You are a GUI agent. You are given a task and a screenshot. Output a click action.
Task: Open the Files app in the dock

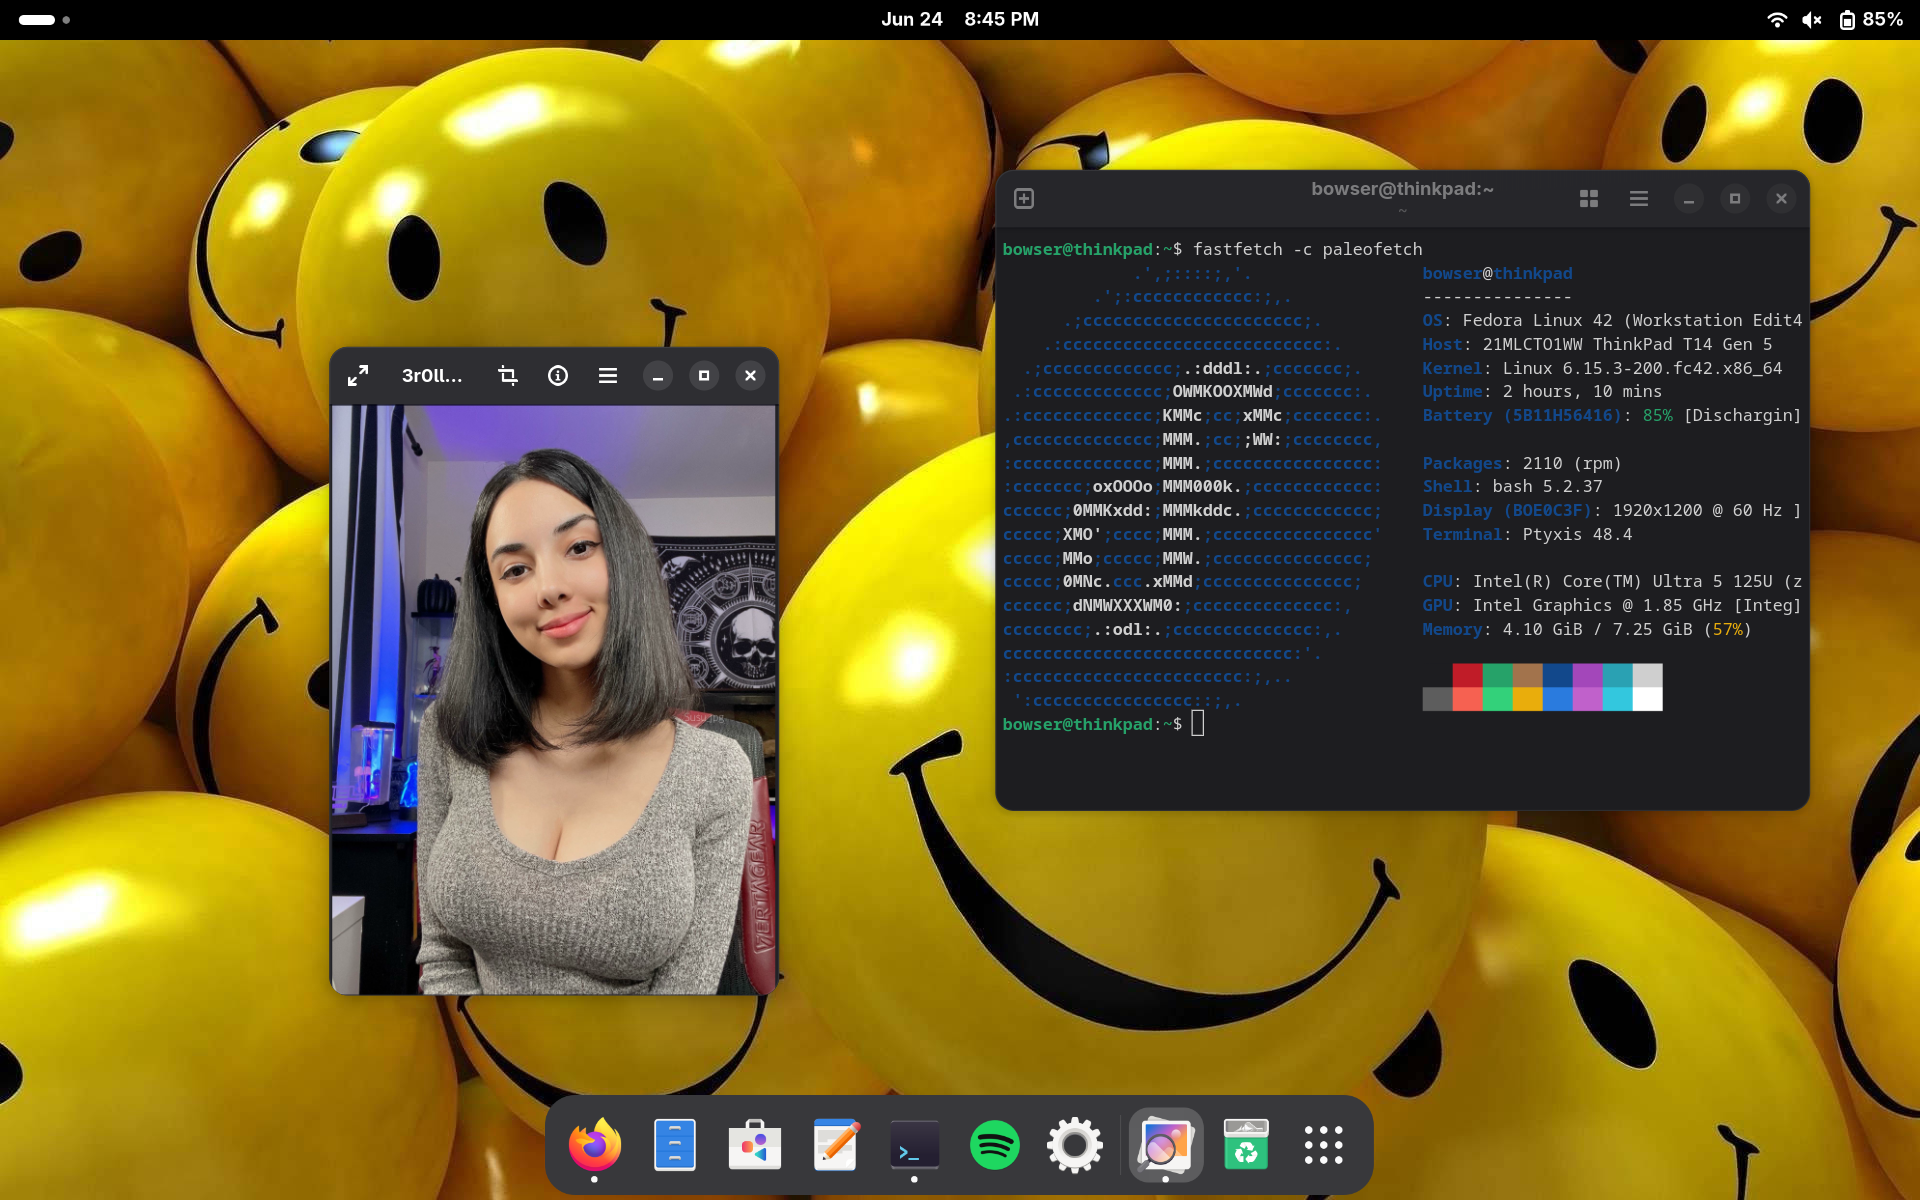pos(675,1145)
